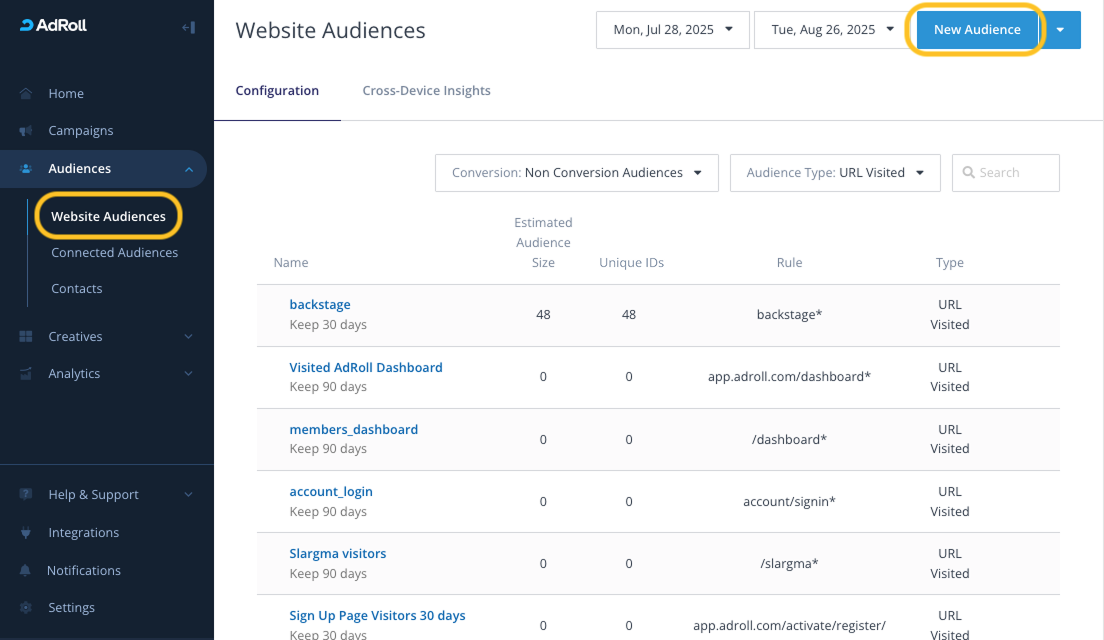The image size is (1104, 640).
Task: Click the Creatives grid icon
Action: pyautogui.click(x=26, y=337)
